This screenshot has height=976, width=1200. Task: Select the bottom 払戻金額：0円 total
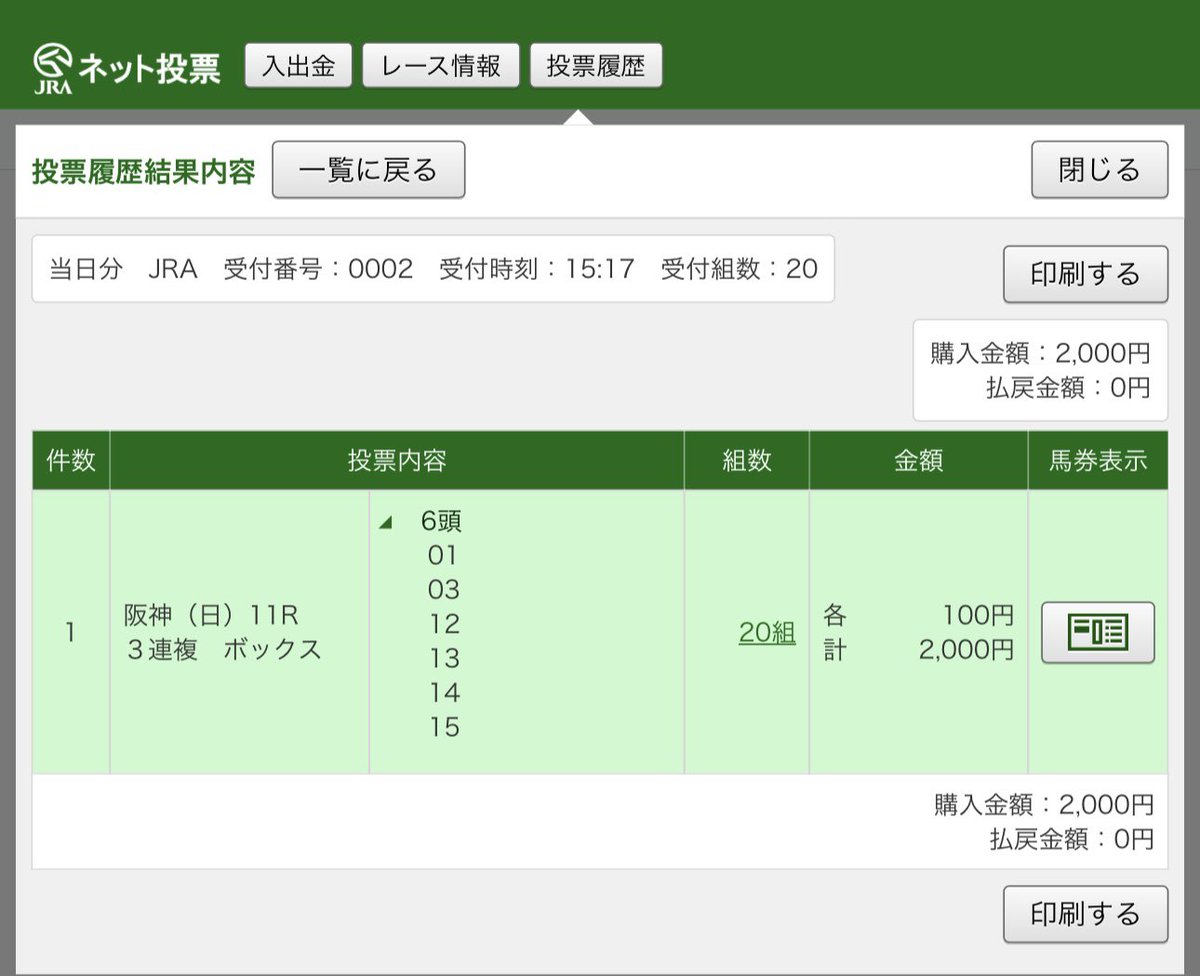(1072, 839)
